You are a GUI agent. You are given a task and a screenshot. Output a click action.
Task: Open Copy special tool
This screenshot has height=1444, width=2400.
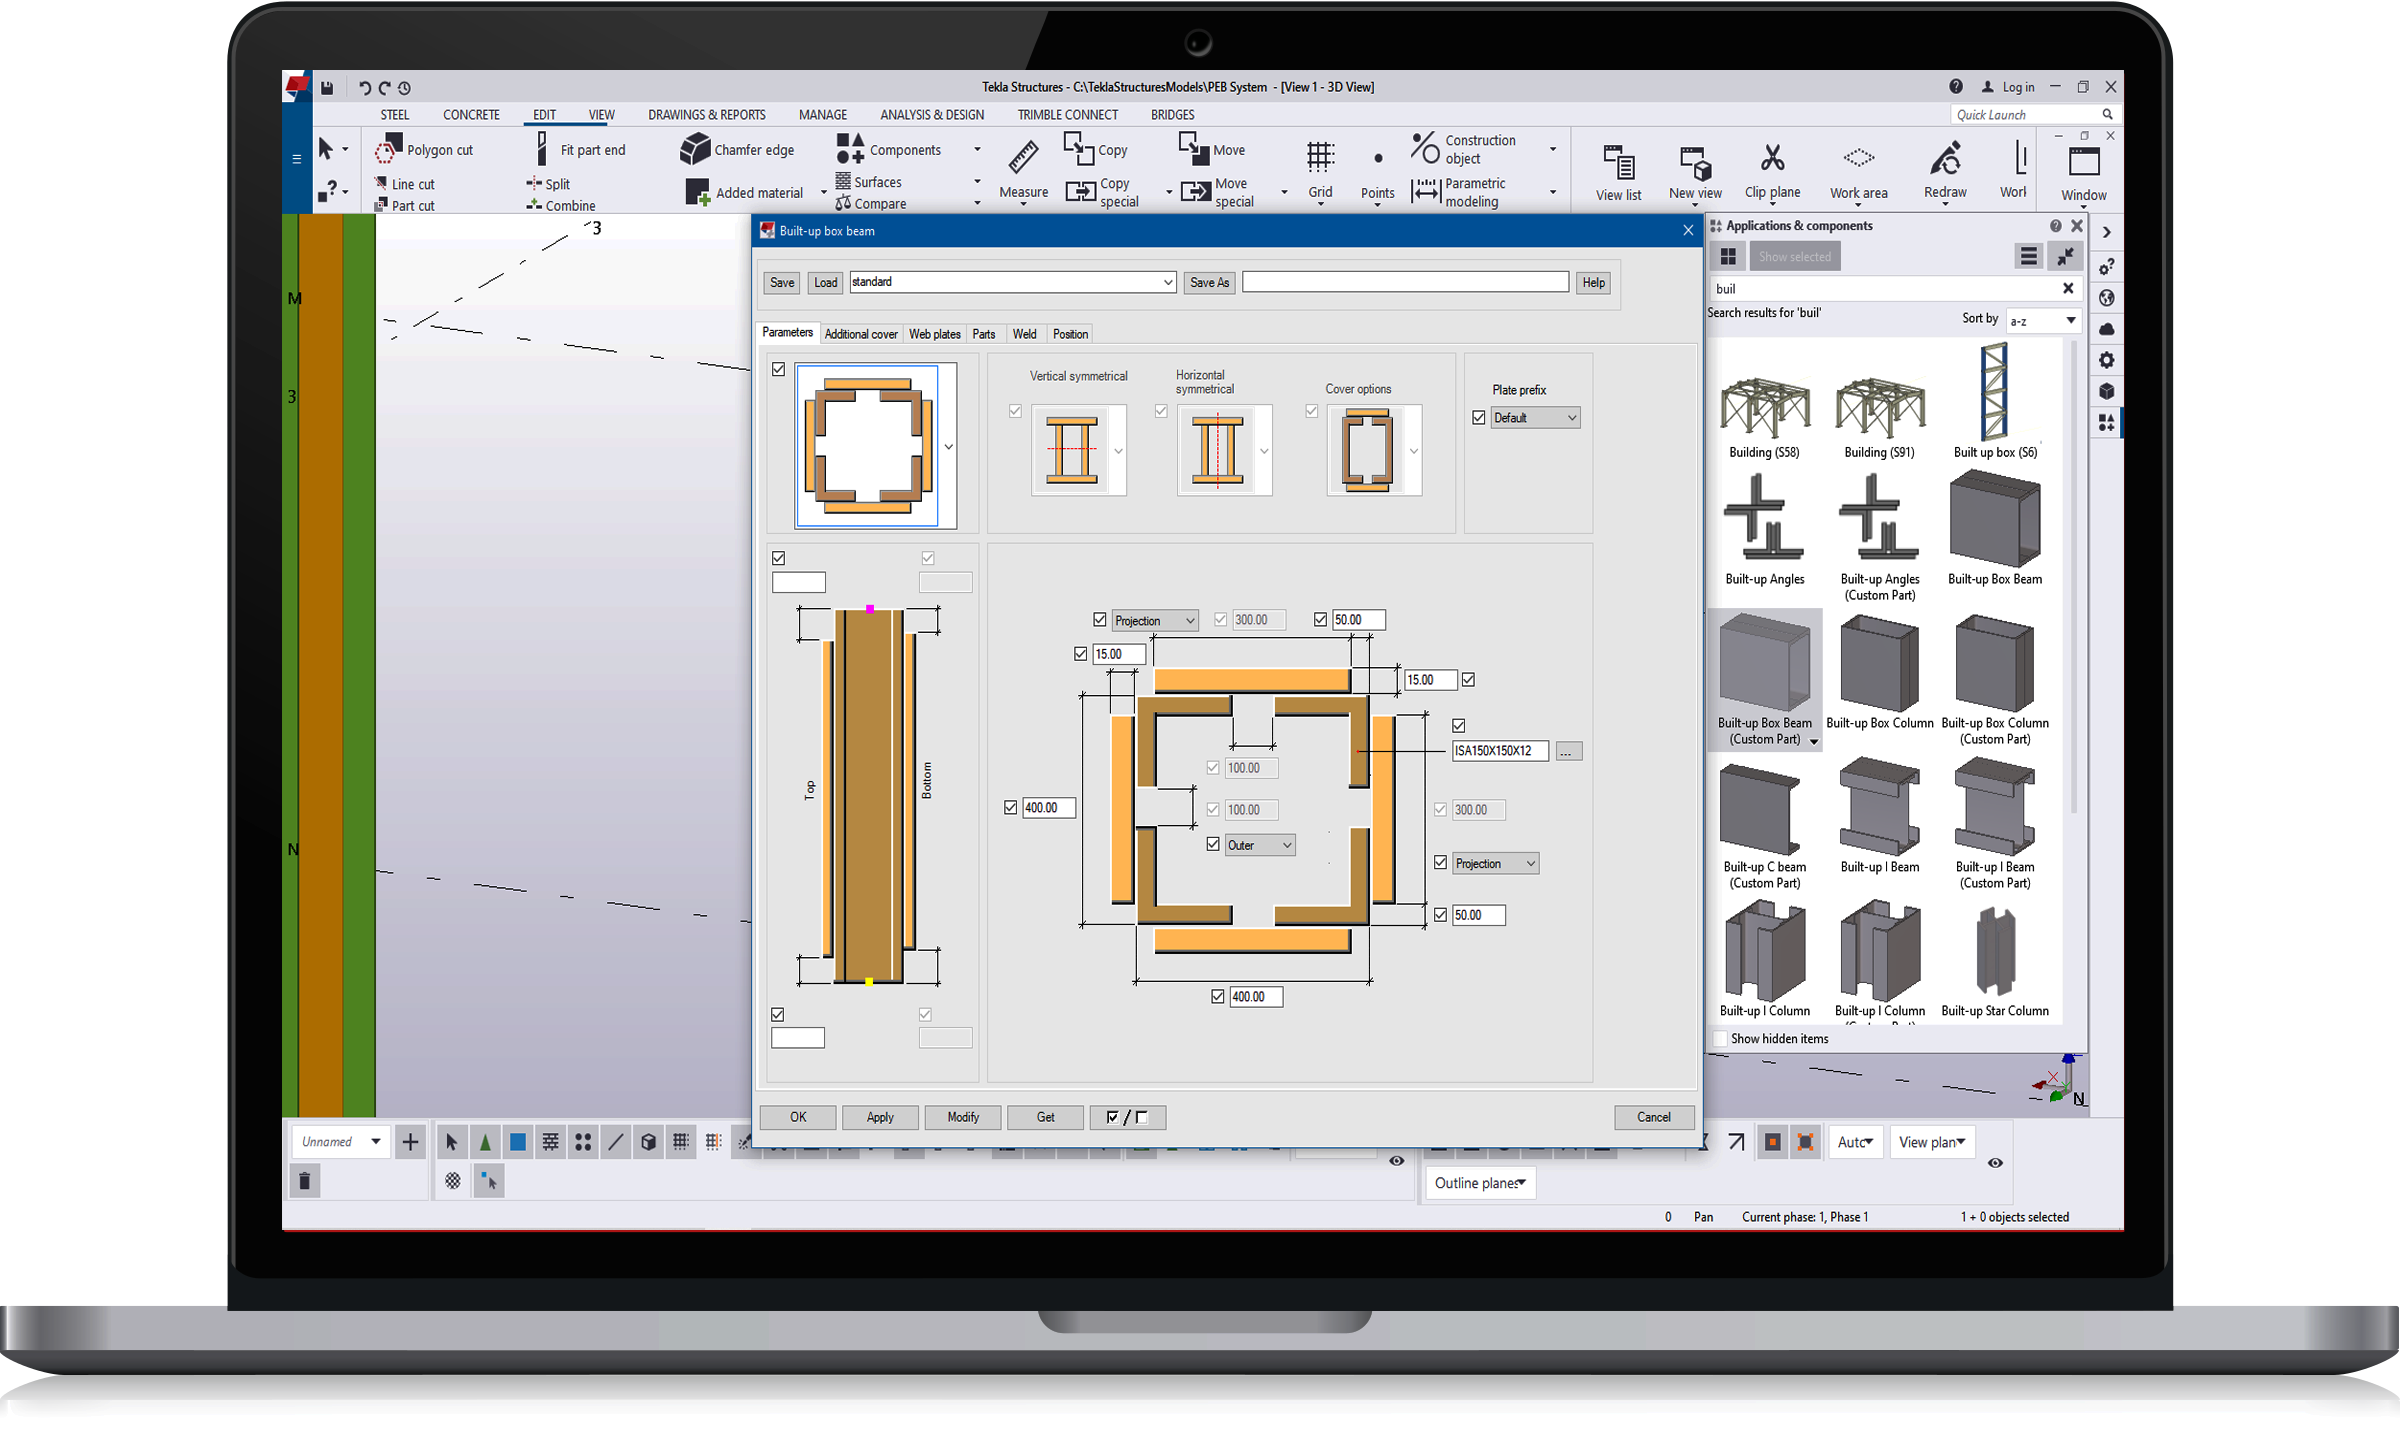click(x=1103, y=192)
